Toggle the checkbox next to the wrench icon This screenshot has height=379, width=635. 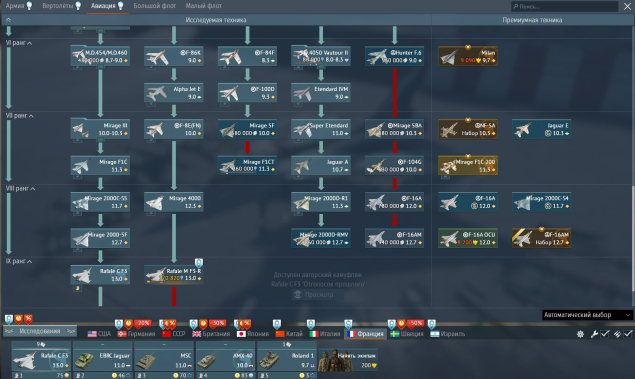pos(605,334)
